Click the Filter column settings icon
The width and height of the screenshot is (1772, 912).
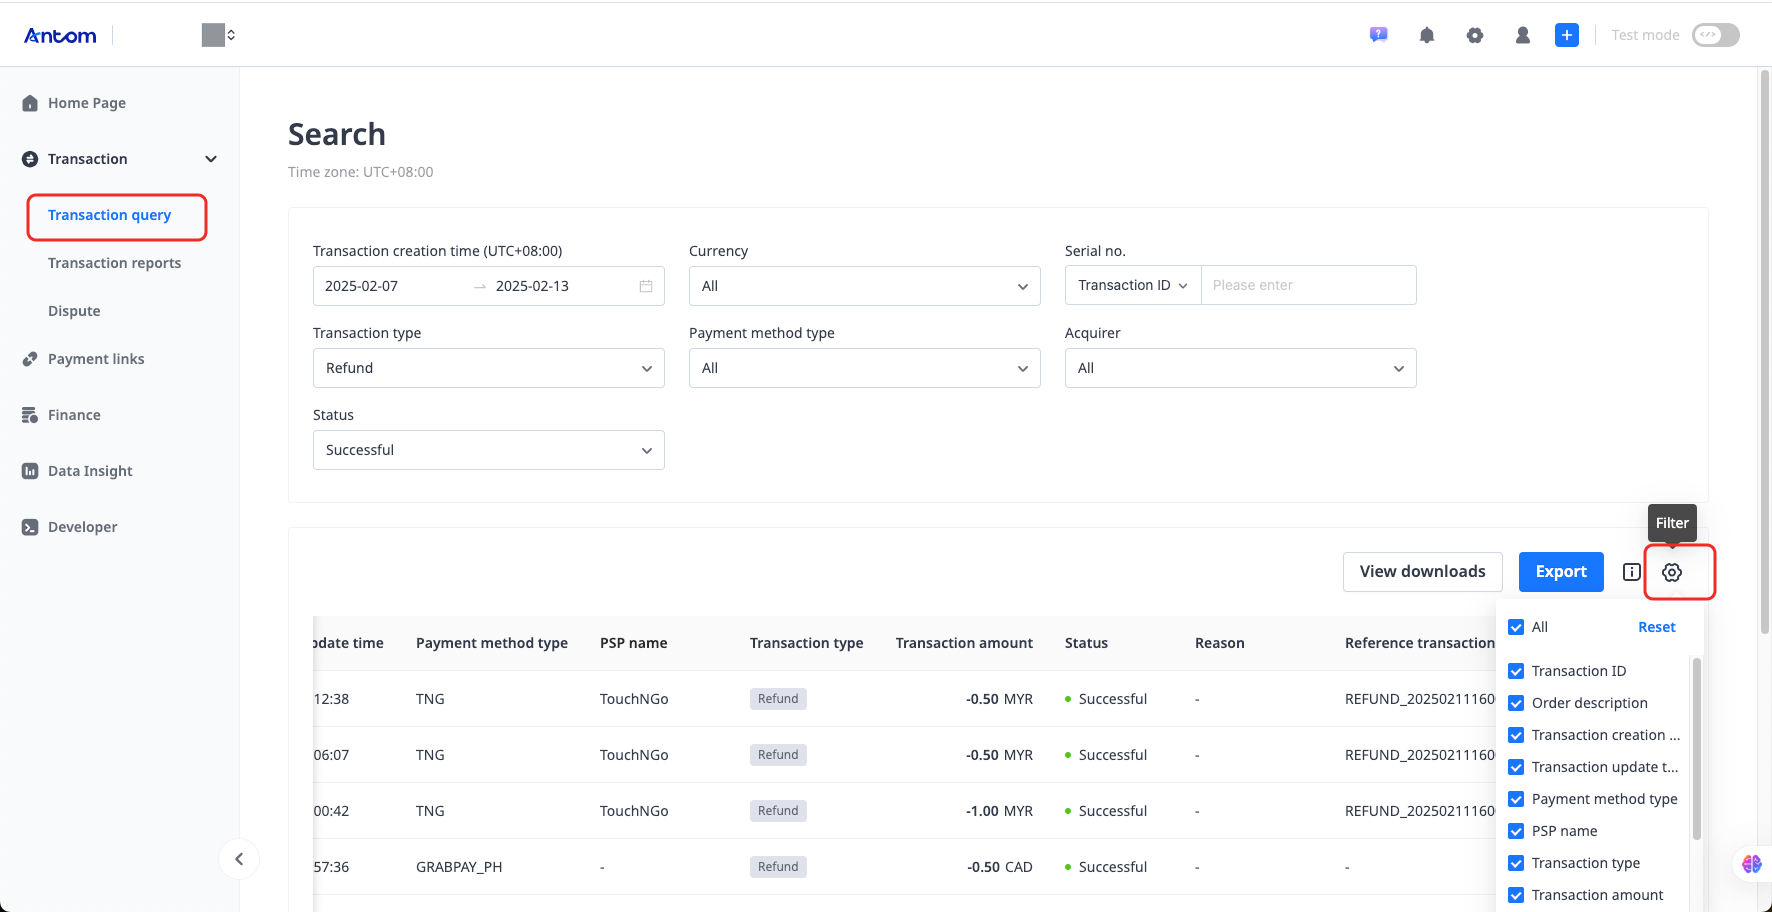(1672, 572)
